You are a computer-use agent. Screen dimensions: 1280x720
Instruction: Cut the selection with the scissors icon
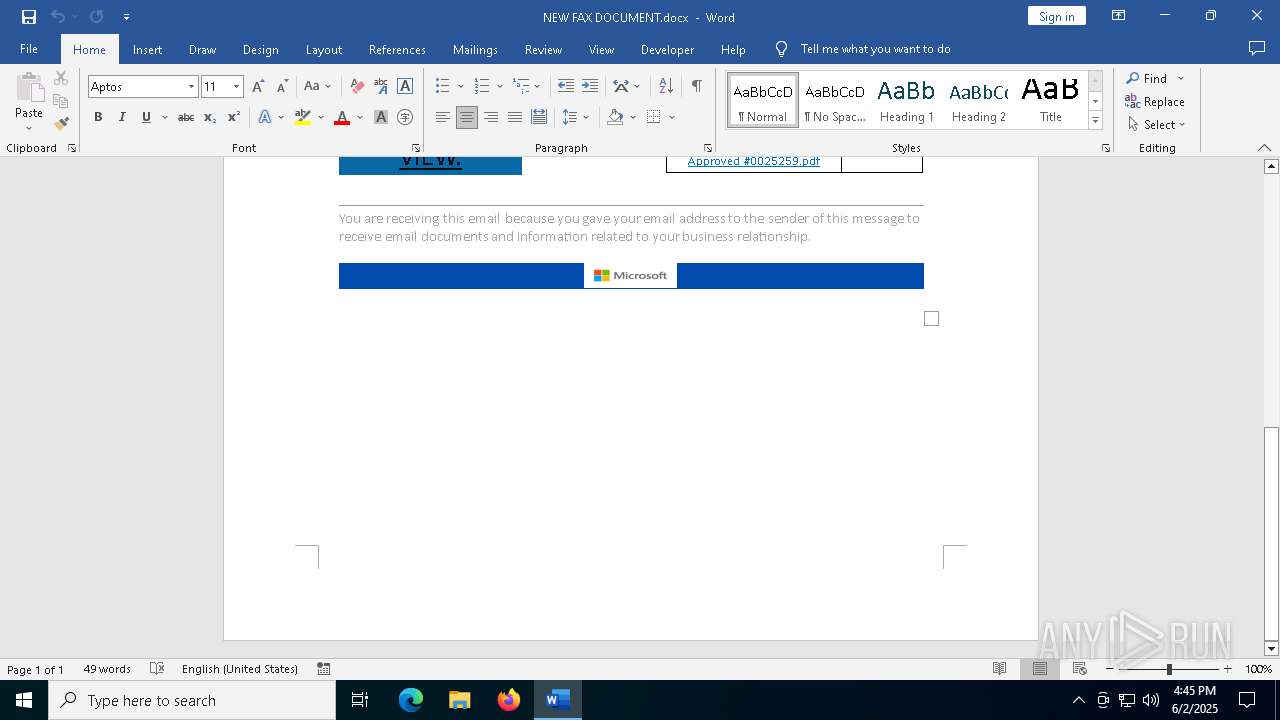[x=61, y=78]
